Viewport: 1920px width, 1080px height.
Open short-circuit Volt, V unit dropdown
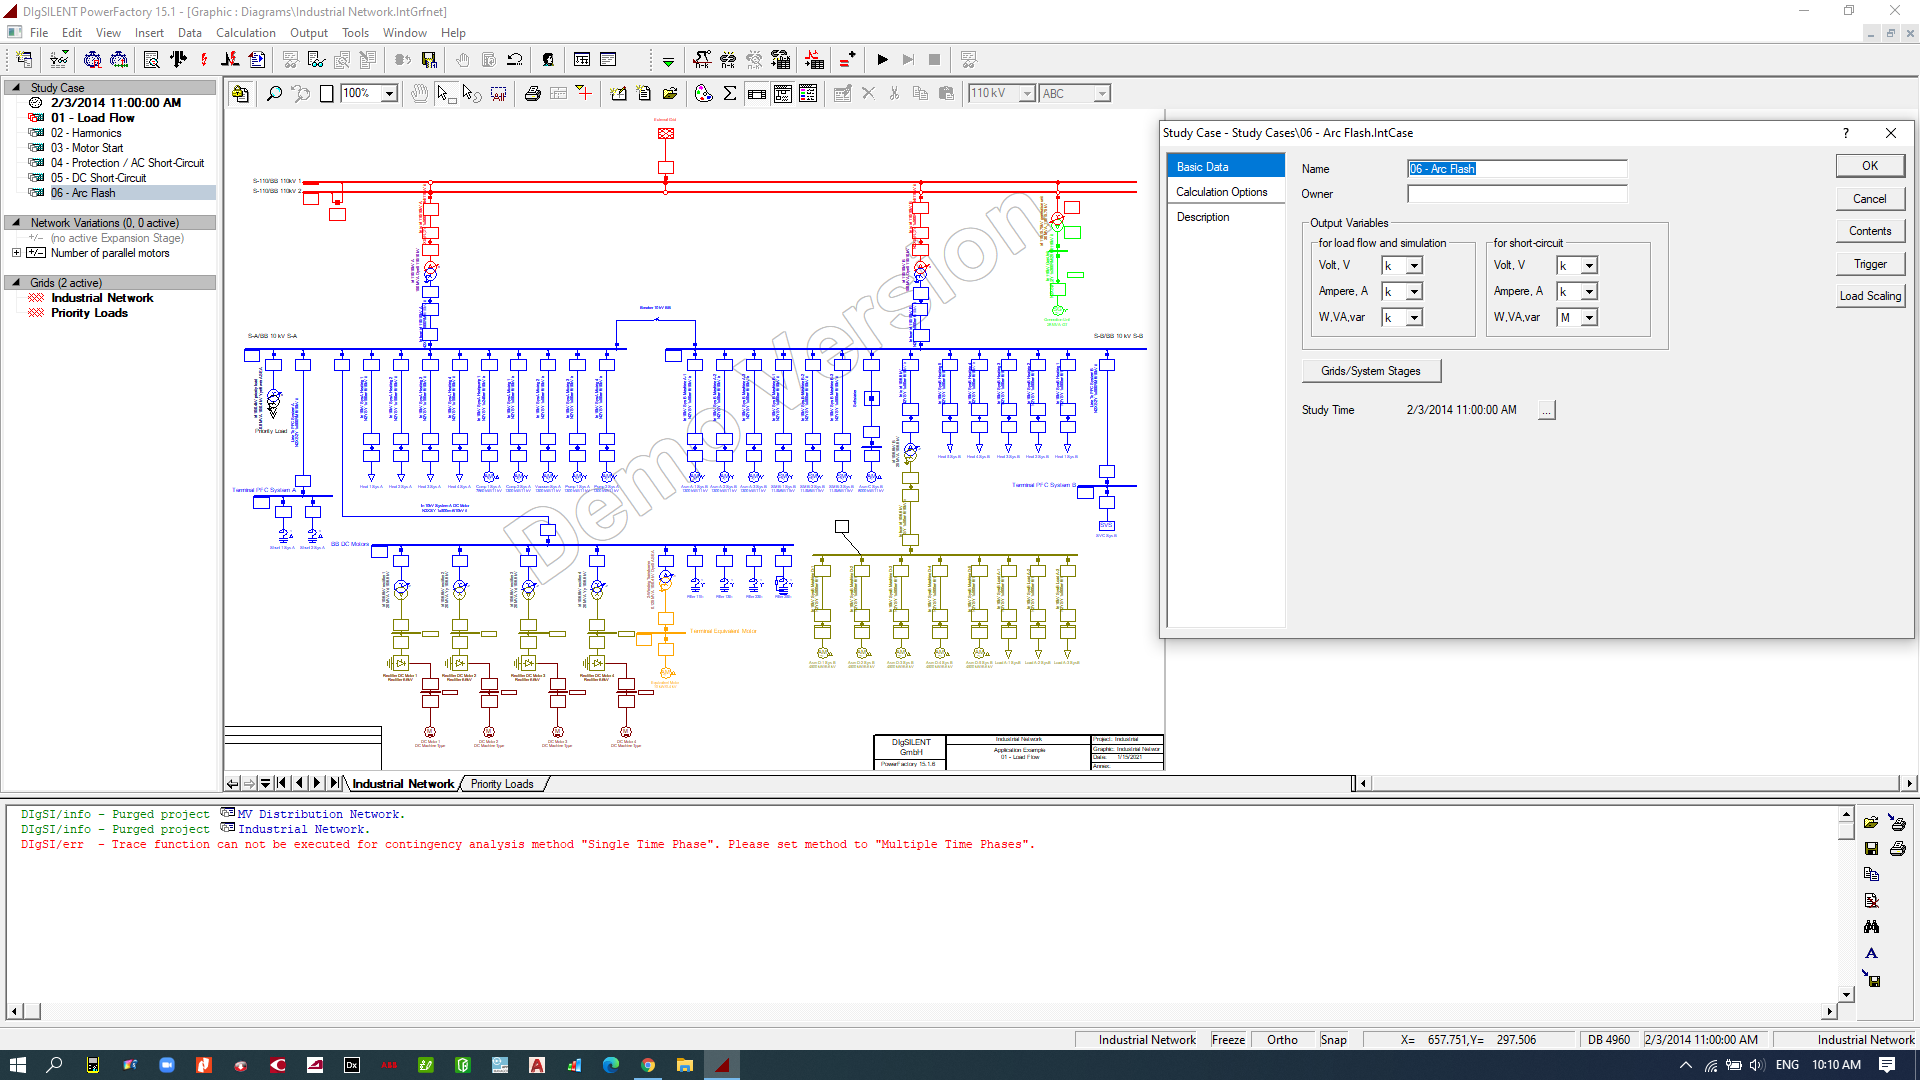[1589, 266]
